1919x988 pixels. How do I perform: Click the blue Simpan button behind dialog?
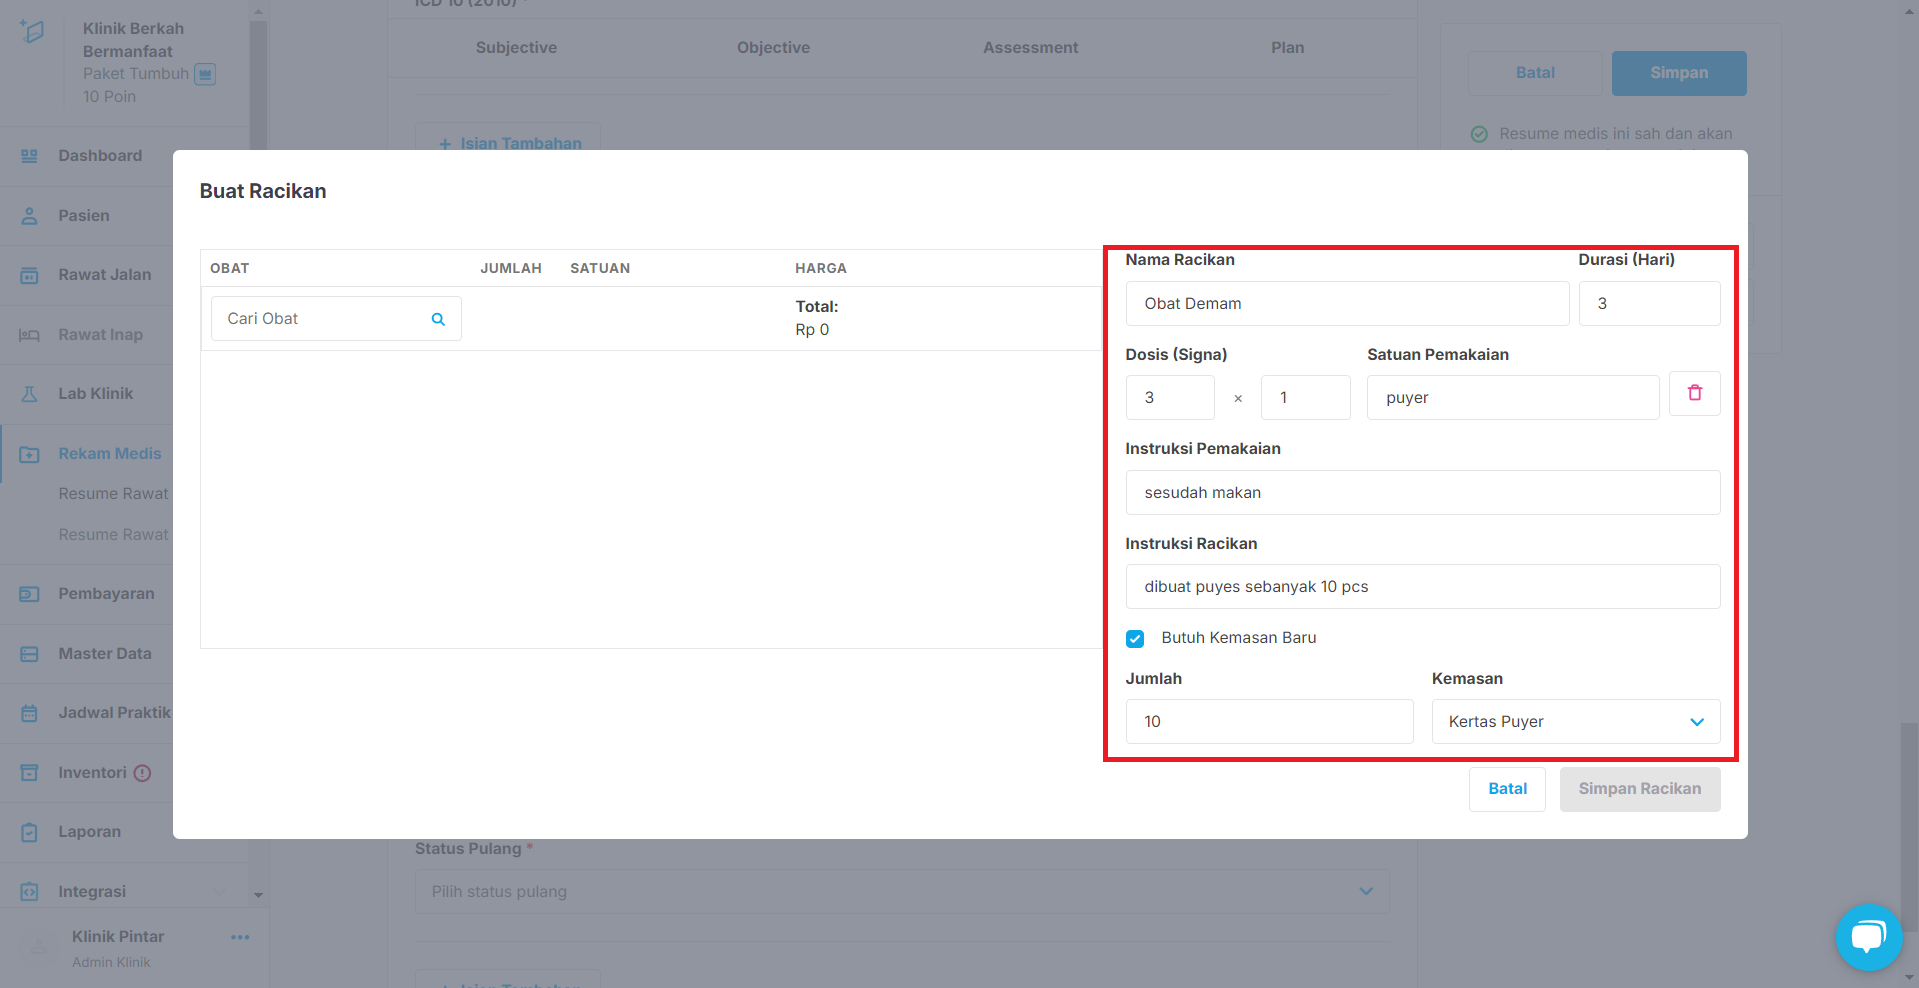[1679, 73]
